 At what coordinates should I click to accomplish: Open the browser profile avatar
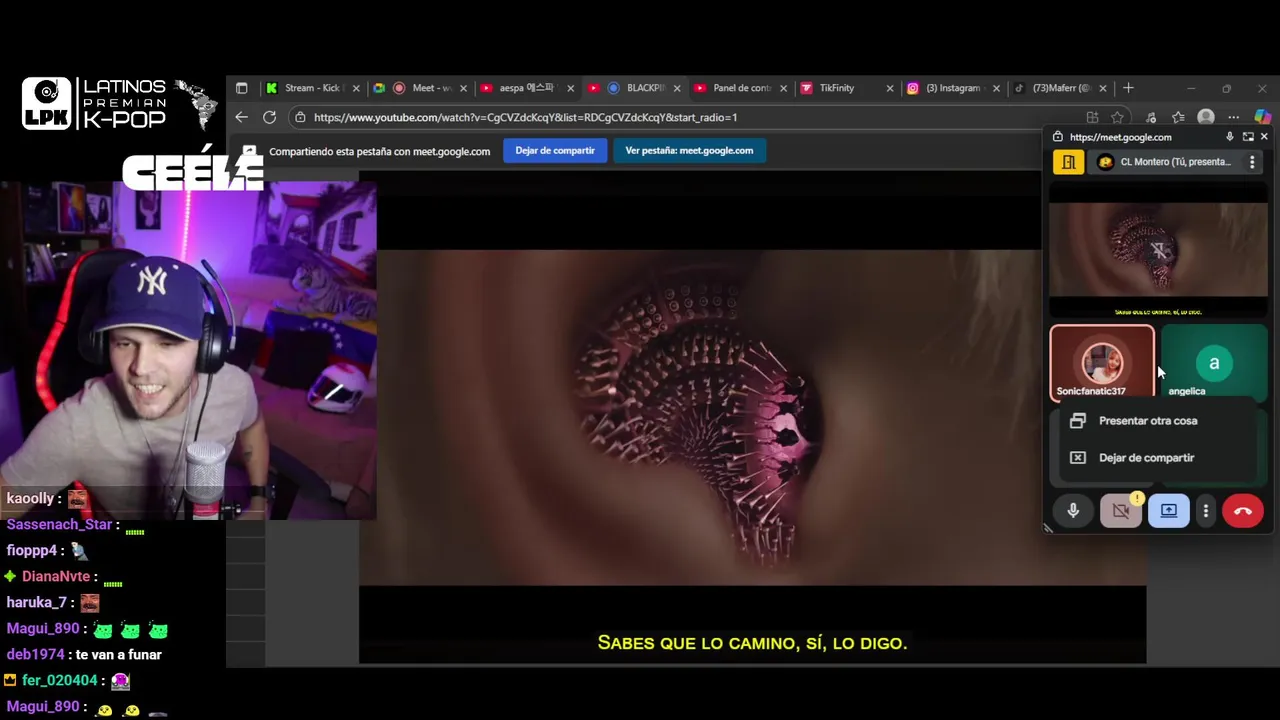click(x=1206, y=117)
